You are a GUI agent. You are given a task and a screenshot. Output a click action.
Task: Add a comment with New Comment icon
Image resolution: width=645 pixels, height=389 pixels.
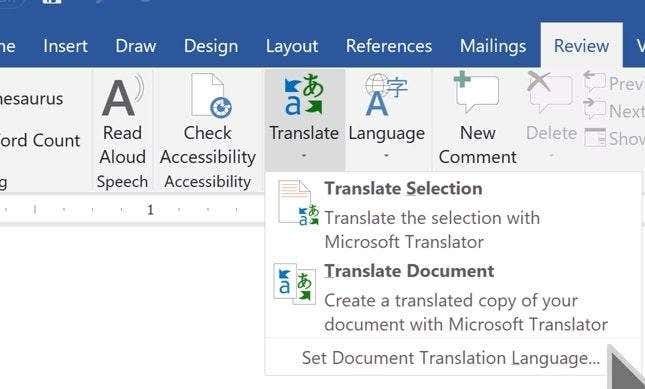(476, 92)
